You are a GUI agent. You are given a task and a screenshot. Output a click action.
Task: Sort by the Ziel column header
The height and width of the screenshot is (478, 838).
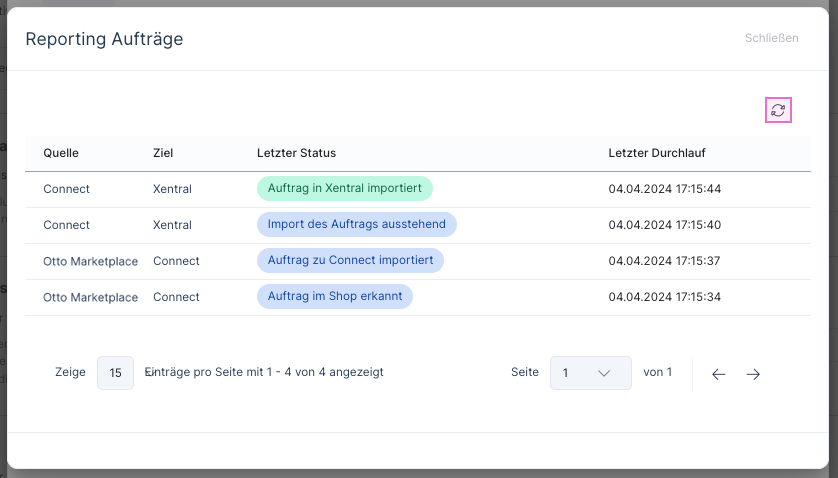pos(163,153)
